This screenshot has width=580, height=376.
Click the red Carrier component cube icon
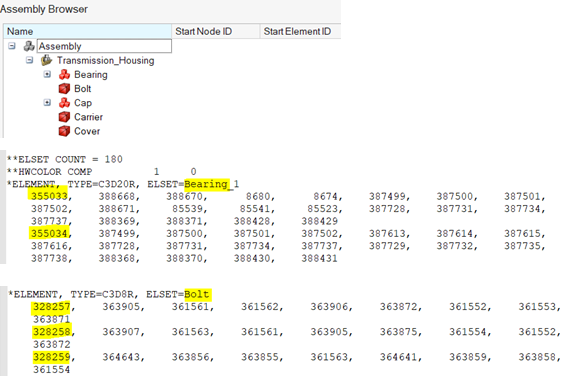click(x=64, y=117)
